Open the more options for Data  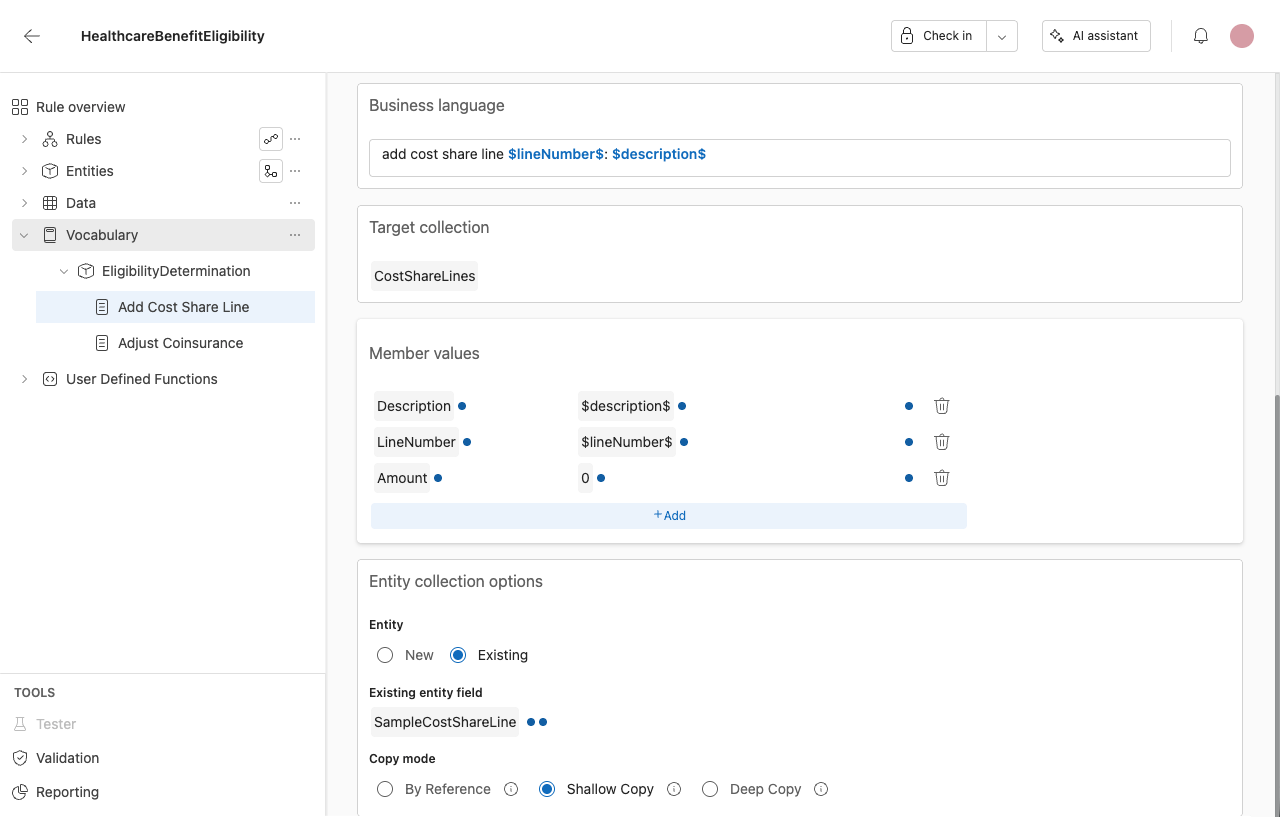[295, 203]
